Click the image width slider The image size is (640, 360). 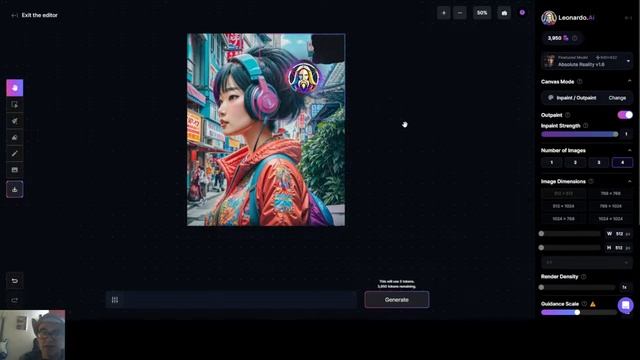tap(570, 233)
